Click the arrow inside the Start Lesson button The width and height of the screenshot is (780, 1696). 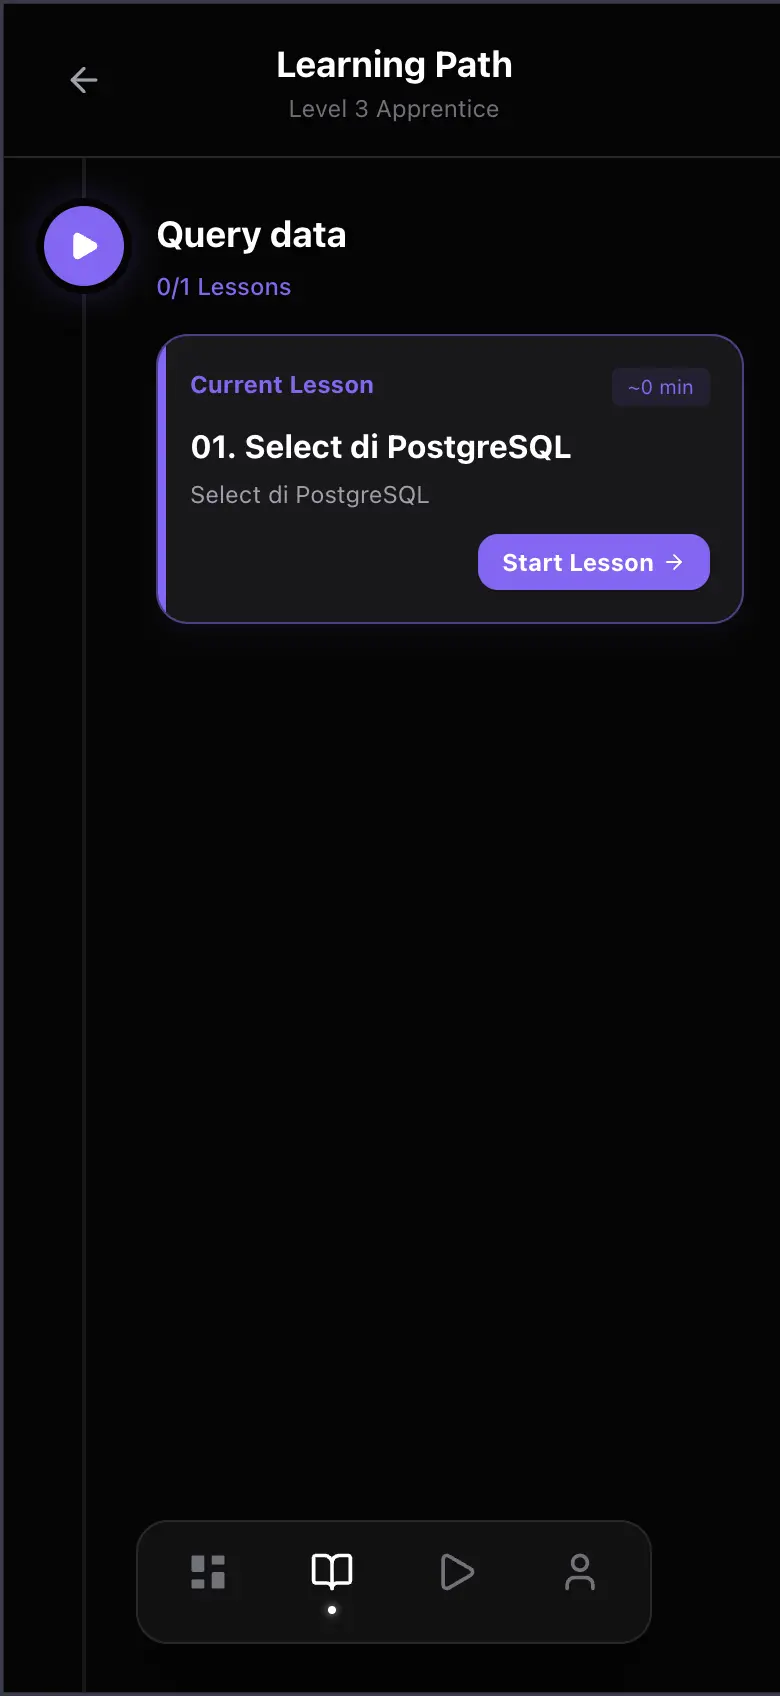pos(674,562)
